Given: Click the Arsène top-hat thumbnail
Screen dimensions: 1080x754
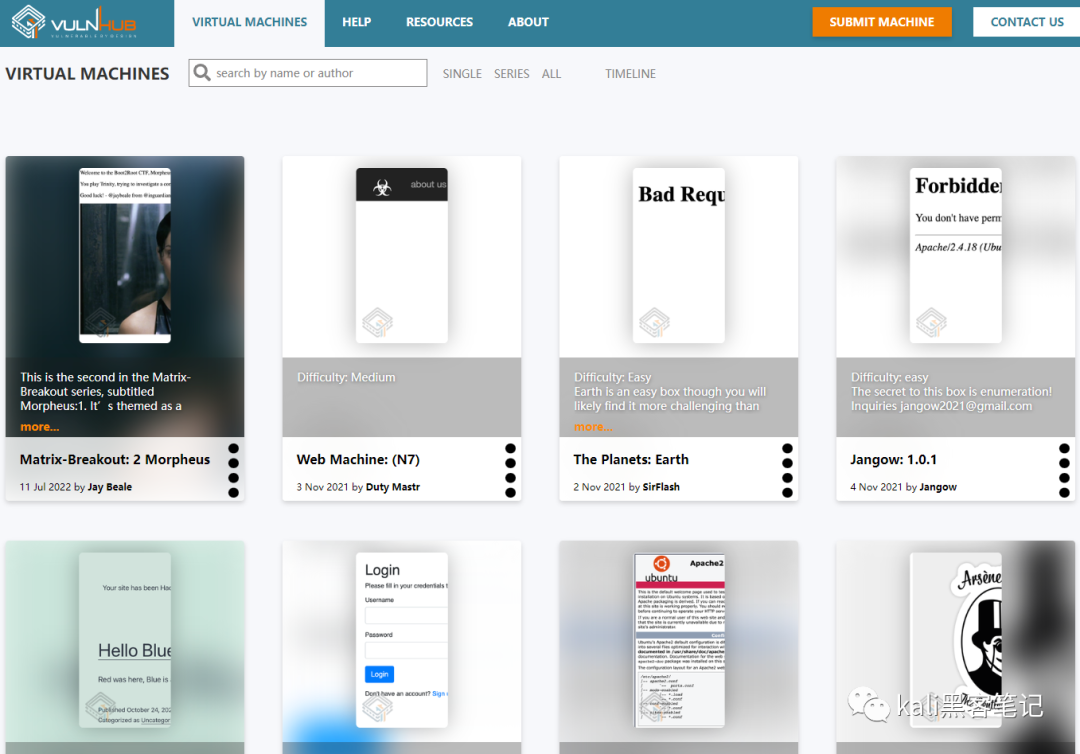Looking at the screenshot, I should click(955, 640).
